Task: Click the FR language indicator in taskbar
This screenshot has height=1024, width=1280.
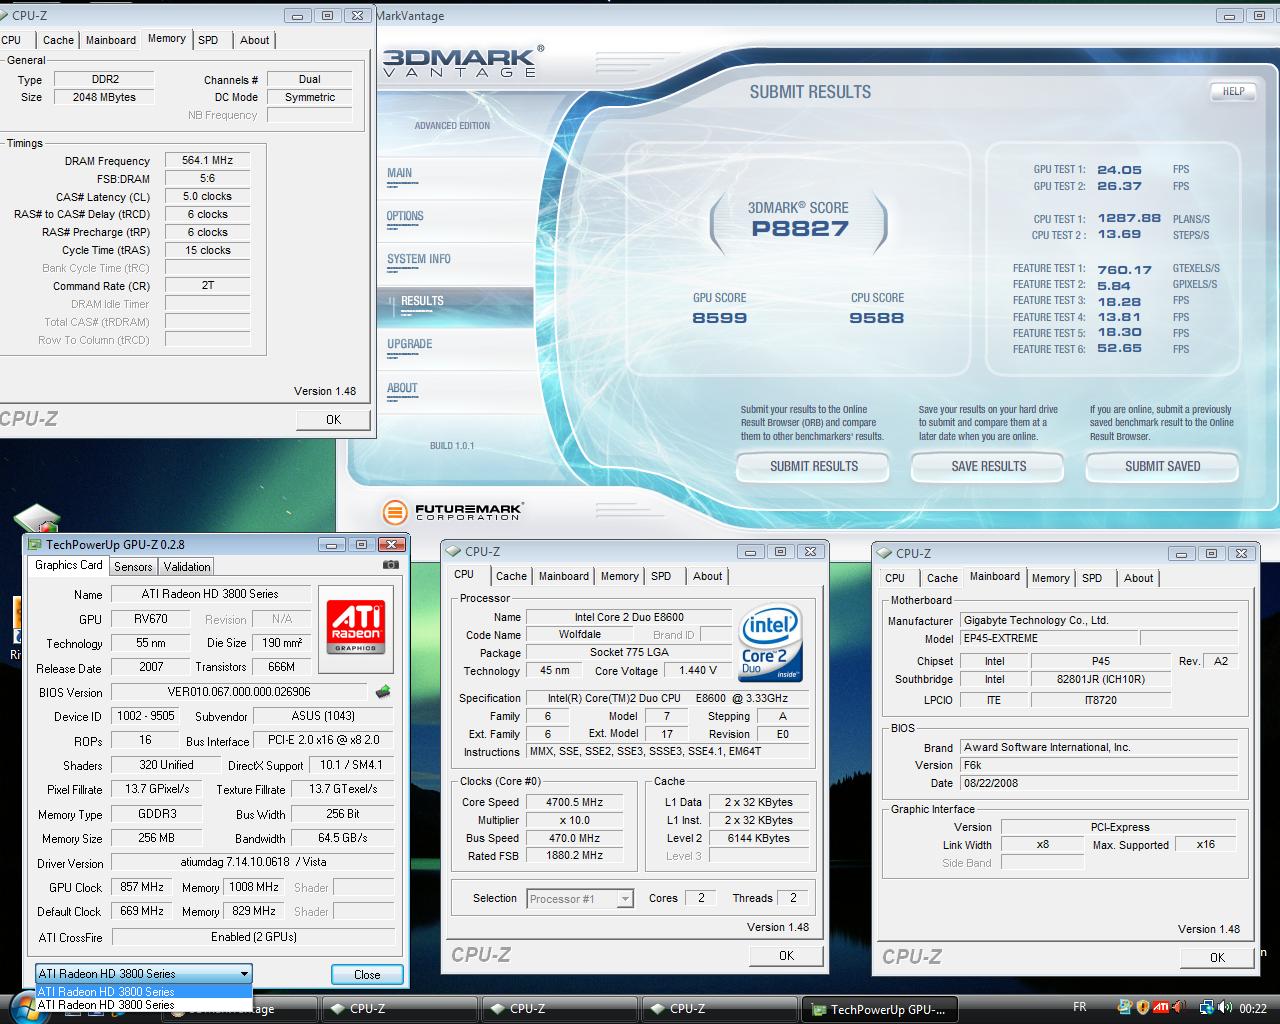Action: pos(1080,1007)
